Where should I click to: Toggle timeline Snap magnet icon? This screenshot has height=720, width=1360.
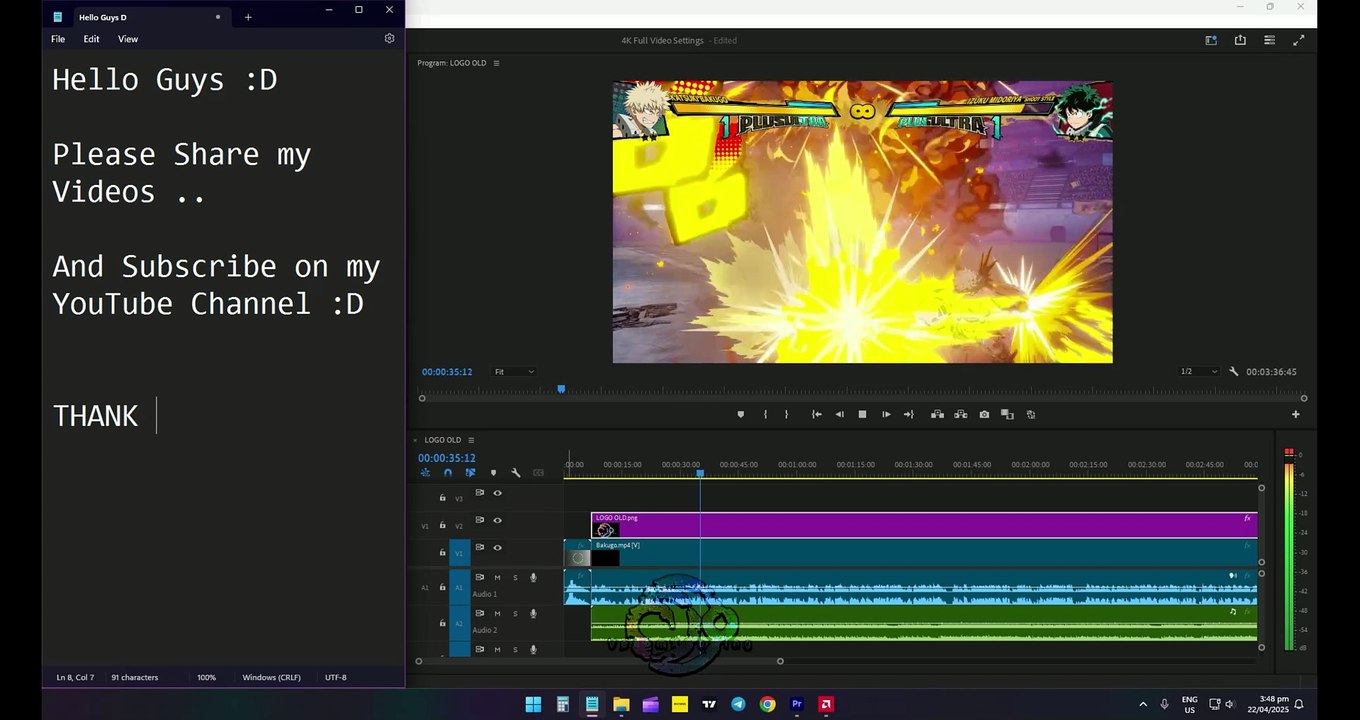[448, 472]
